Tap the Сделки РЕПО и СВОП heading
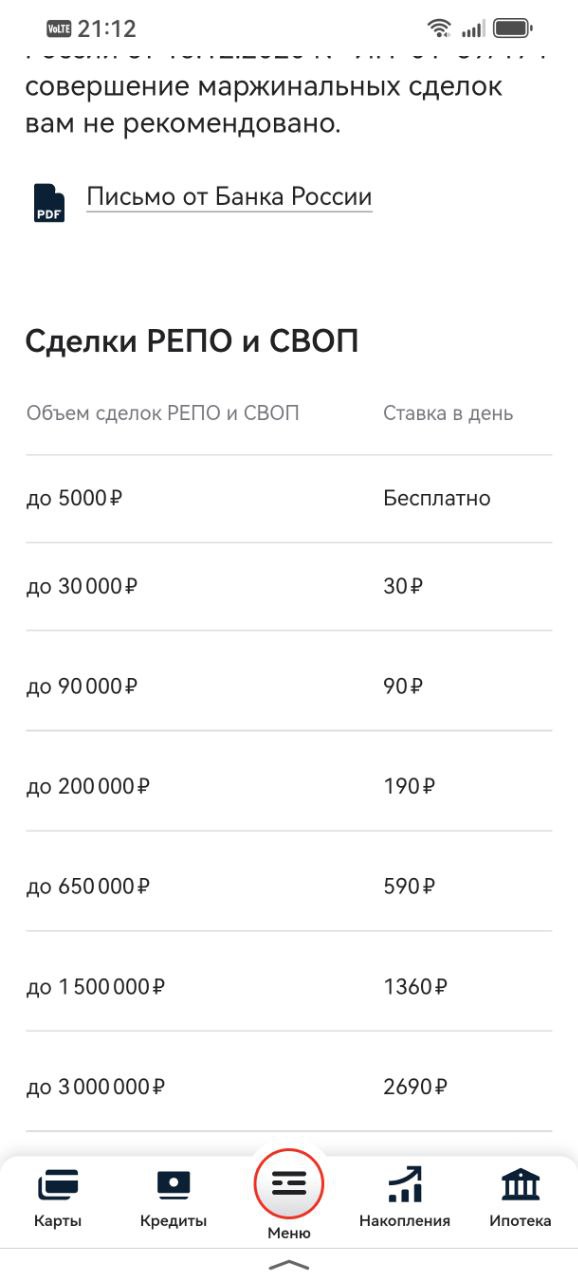 (x=192, y=342)
